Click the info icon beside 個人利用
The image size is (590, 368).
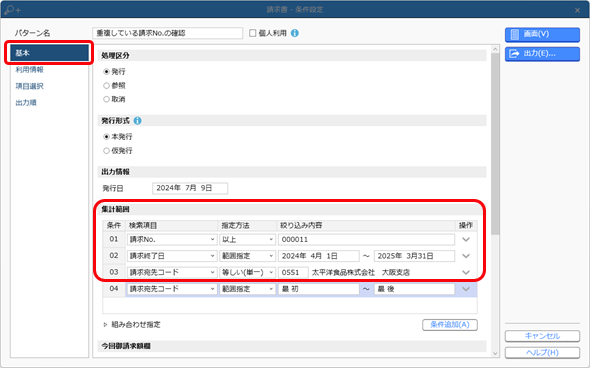(x=295, y=33)
